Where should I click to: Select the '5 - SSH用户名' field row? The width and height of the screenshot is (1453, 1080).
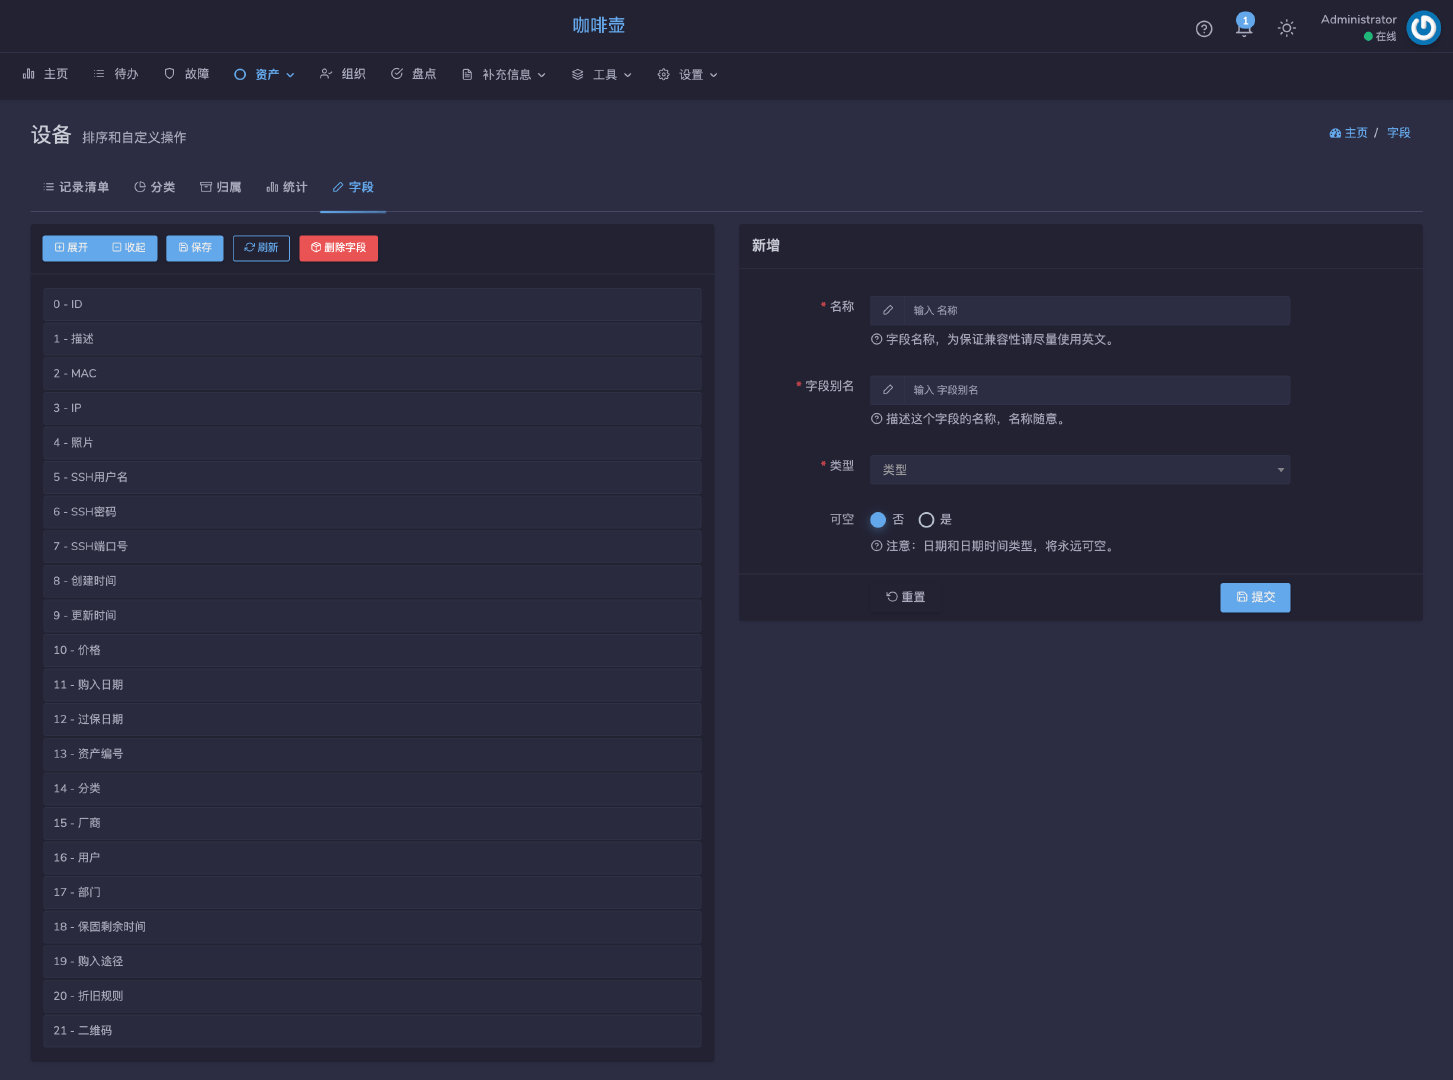click(x=372, y=477)
